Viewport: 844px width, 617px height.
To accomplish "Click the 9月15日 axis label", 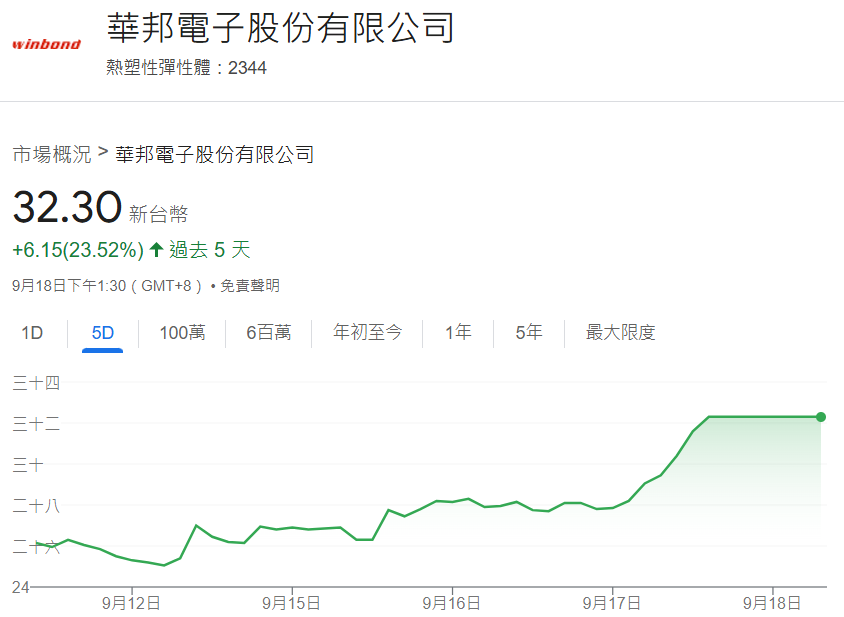I will (291, 603).
